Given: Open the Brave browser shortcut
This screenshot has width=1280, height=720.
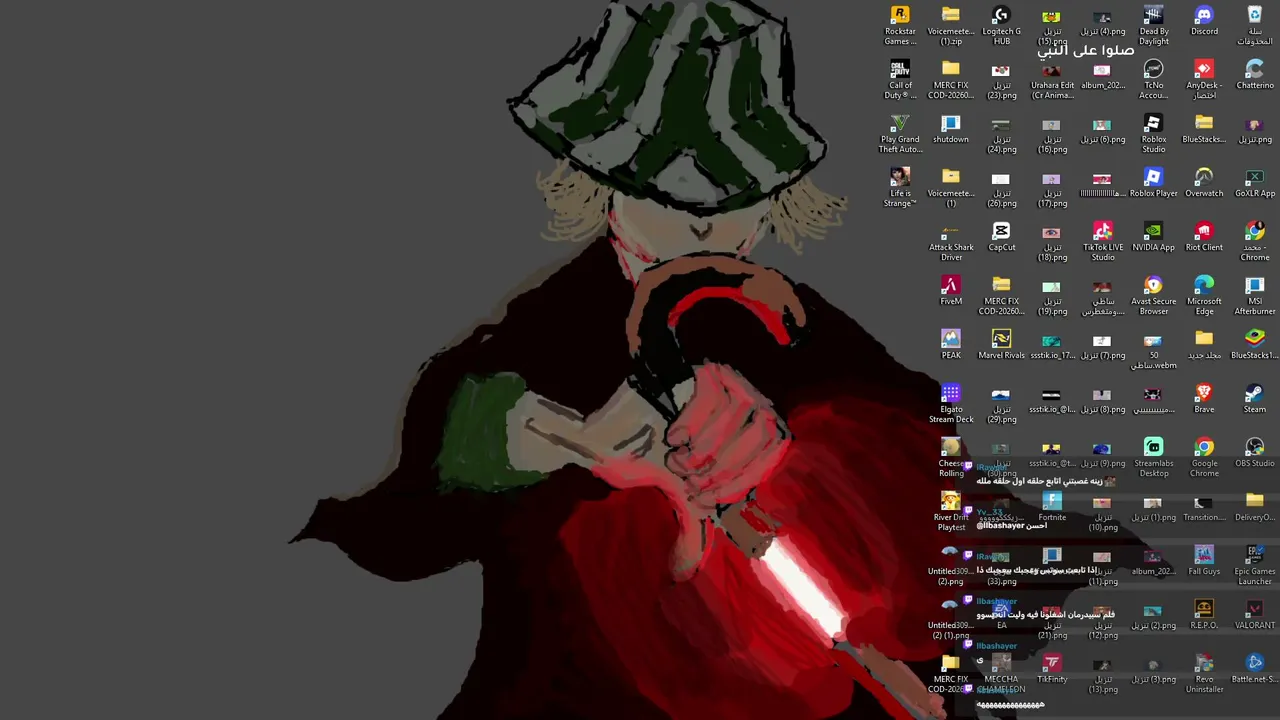Looking at the screenshot, I should click(1204, 398).
